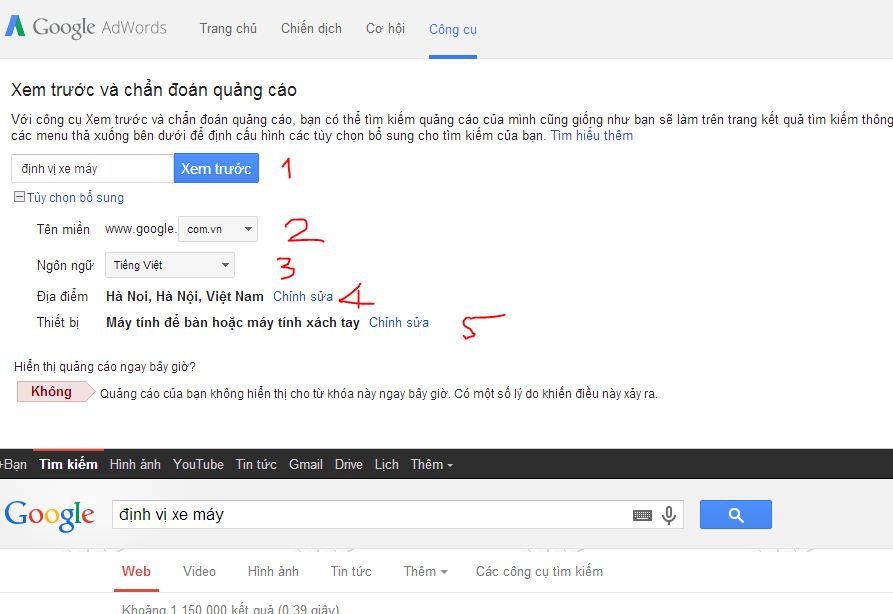This screenshot has height=614, width=893.
Task: Click Chỉnh sửa next to Địa điểm
Action: tap(303, 296)
